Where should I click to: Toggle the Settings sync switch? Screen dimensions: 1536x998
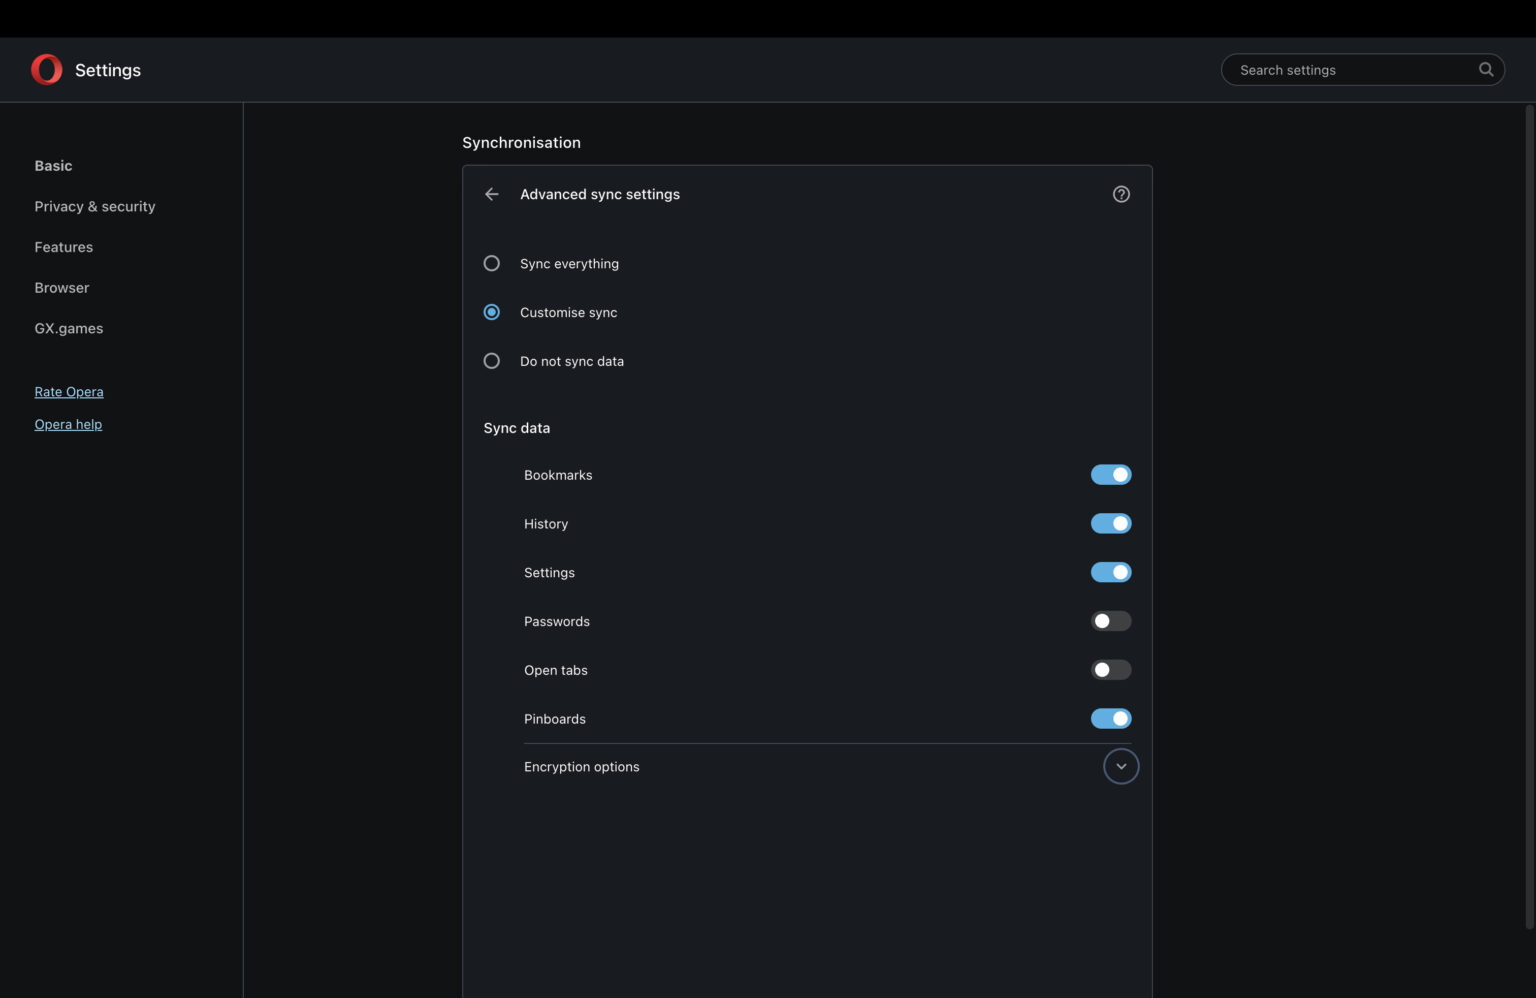coord(1110,572)
